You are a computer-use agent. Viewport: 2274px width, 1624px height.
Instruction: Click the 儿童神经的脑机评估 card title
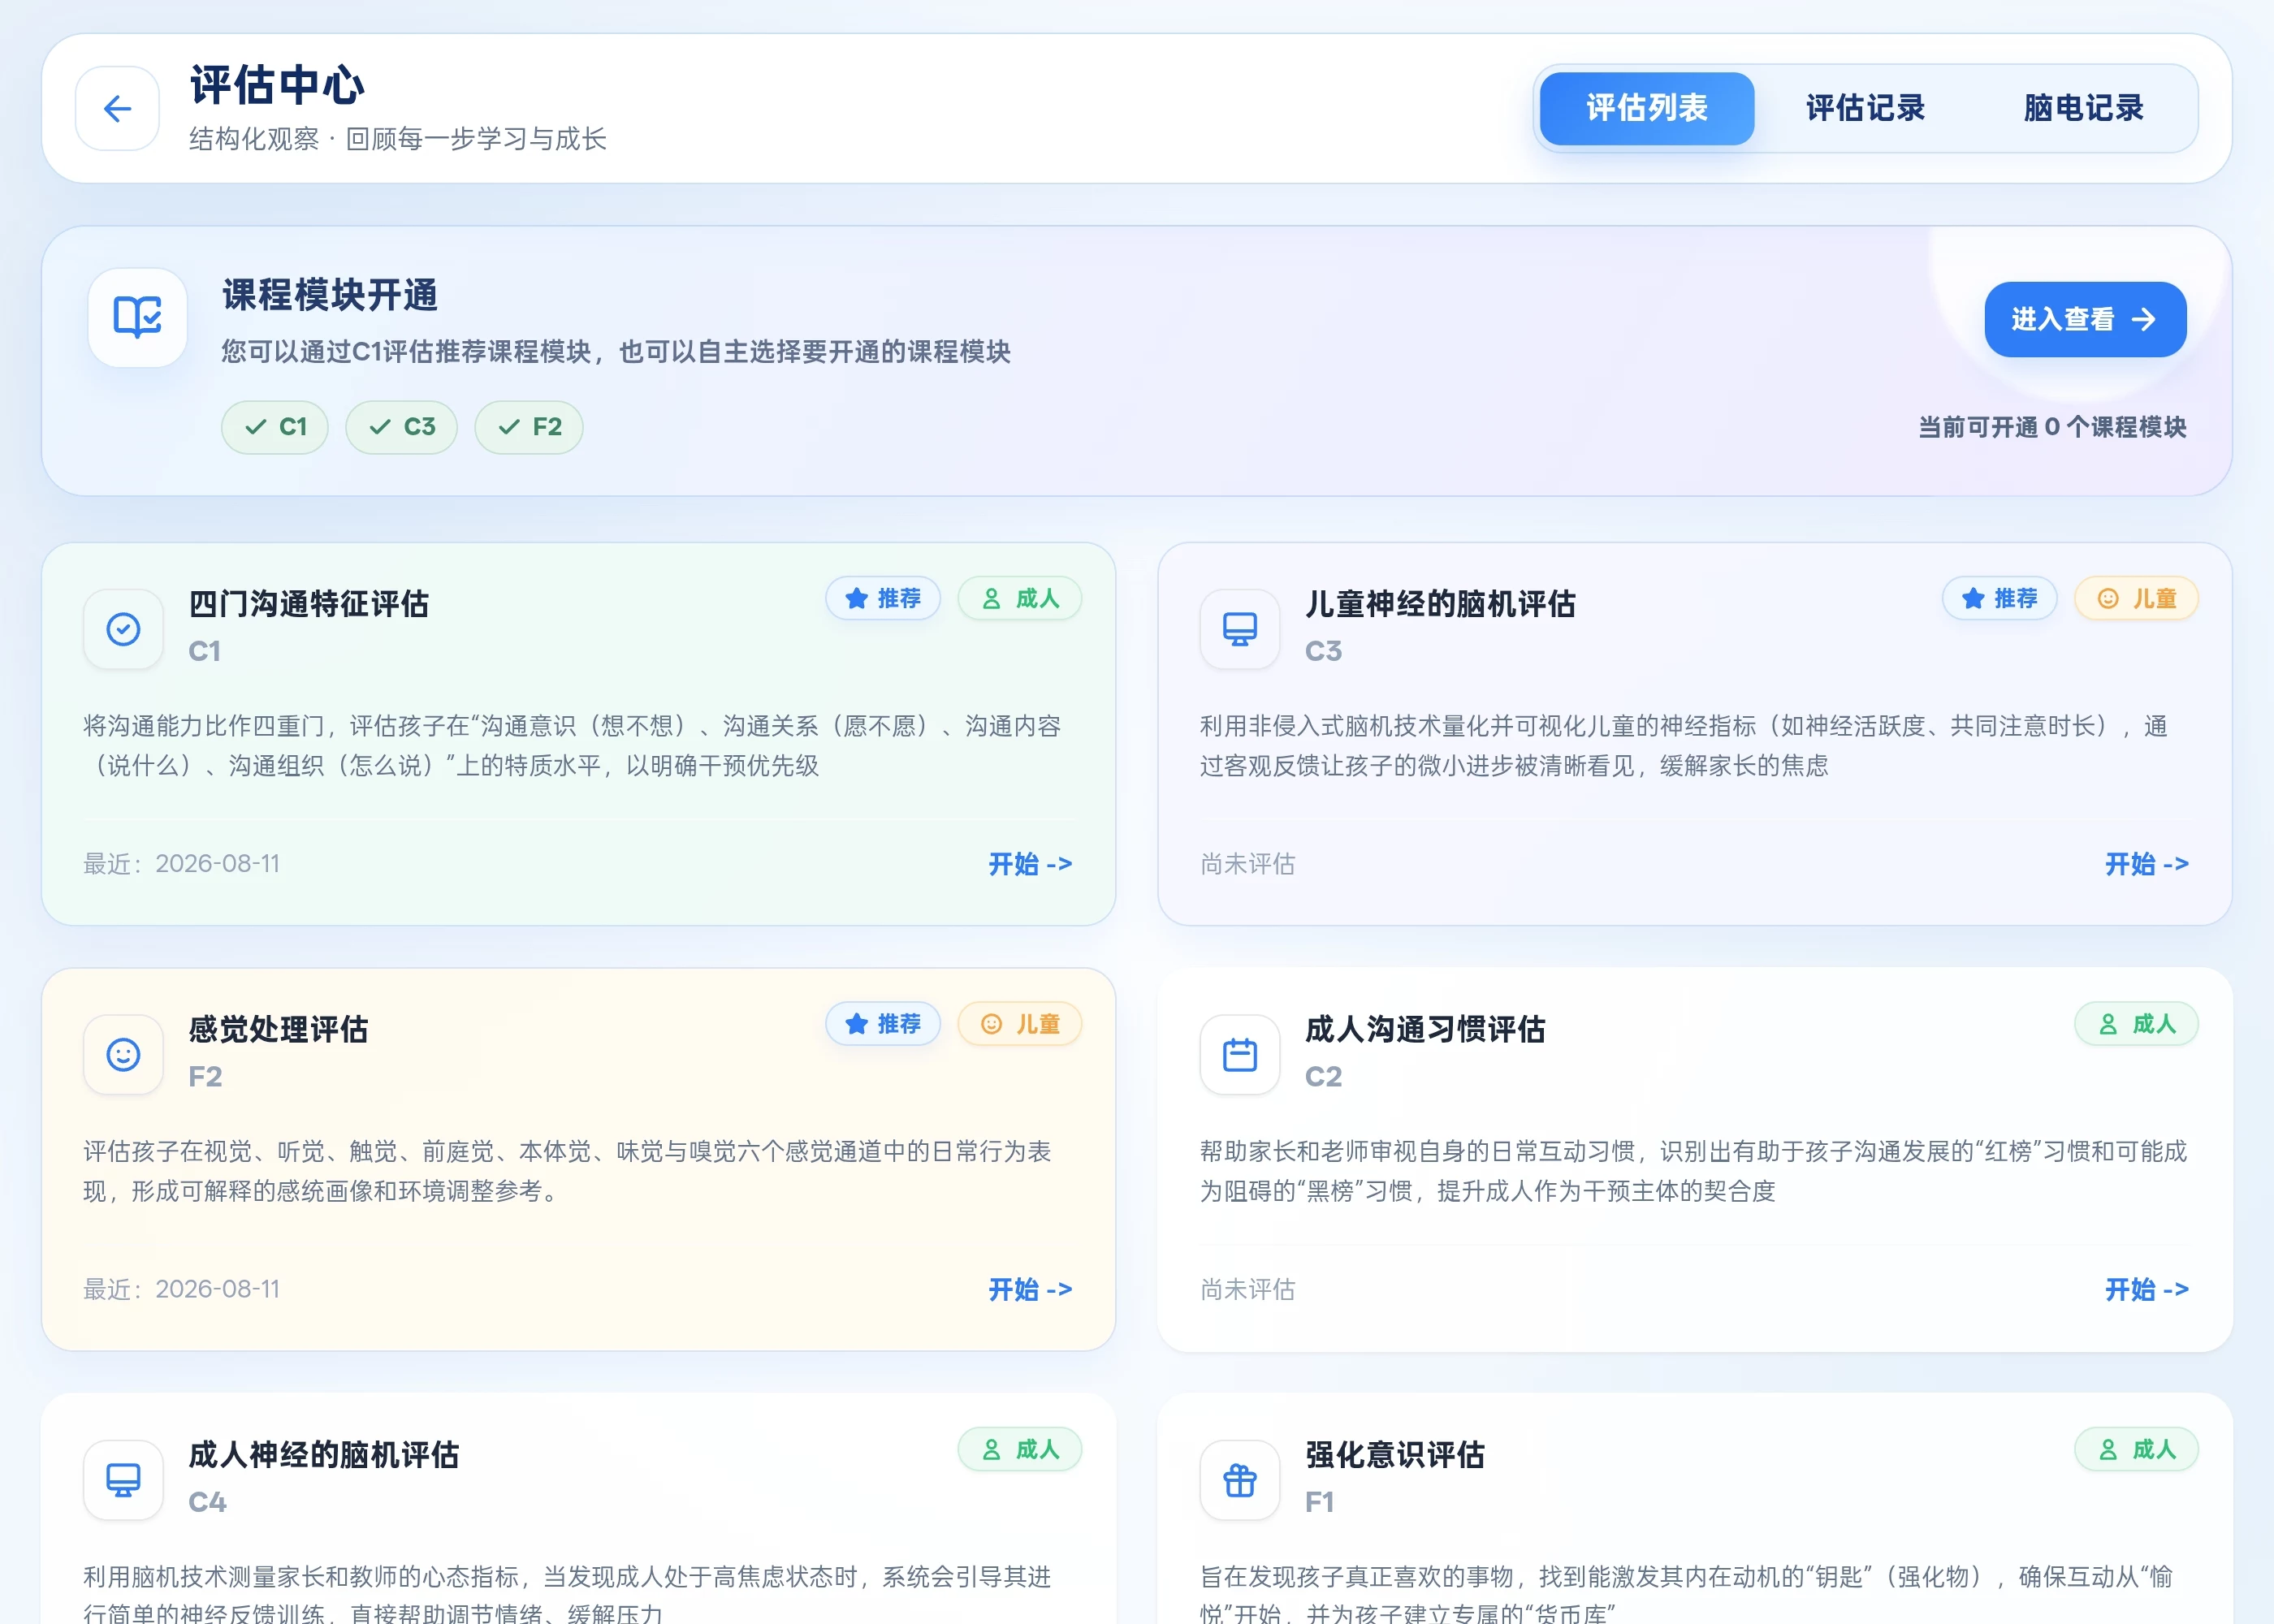point(1441,604)
